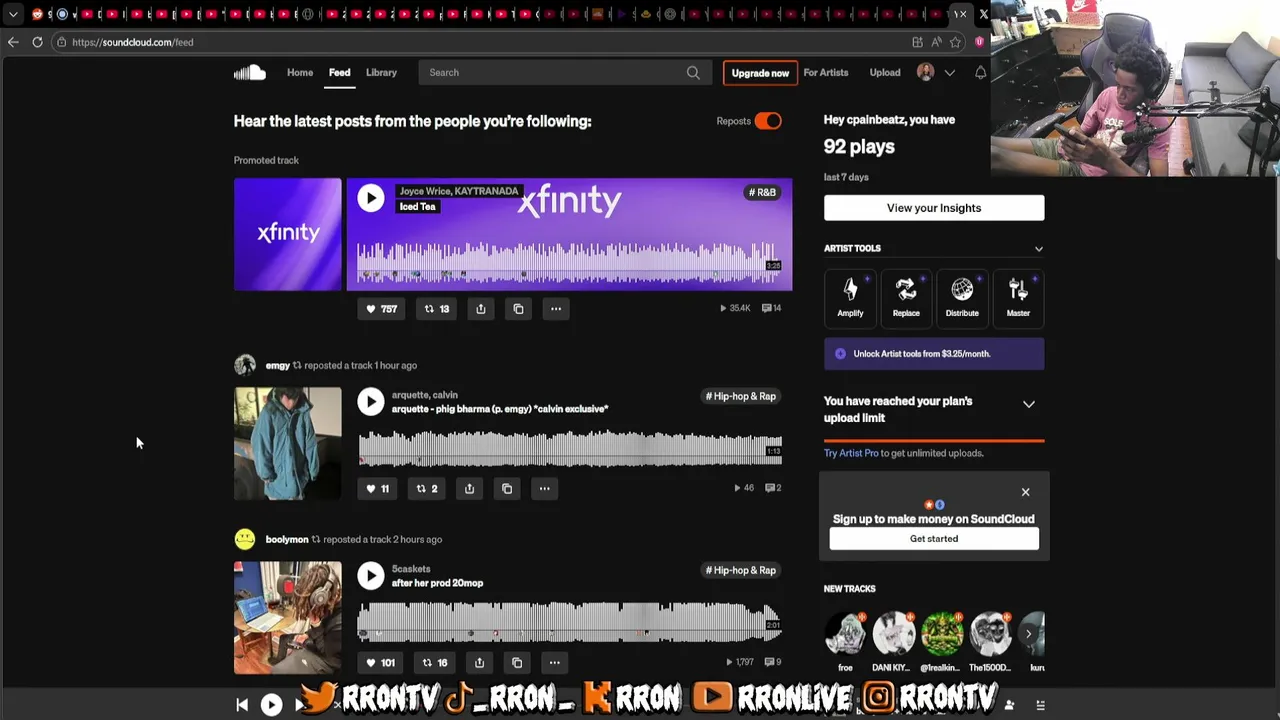The width and height of the screenshot is (1280, 720).
Task: Open the arquette track cover artwork
Action: click(x=288, y=443)
